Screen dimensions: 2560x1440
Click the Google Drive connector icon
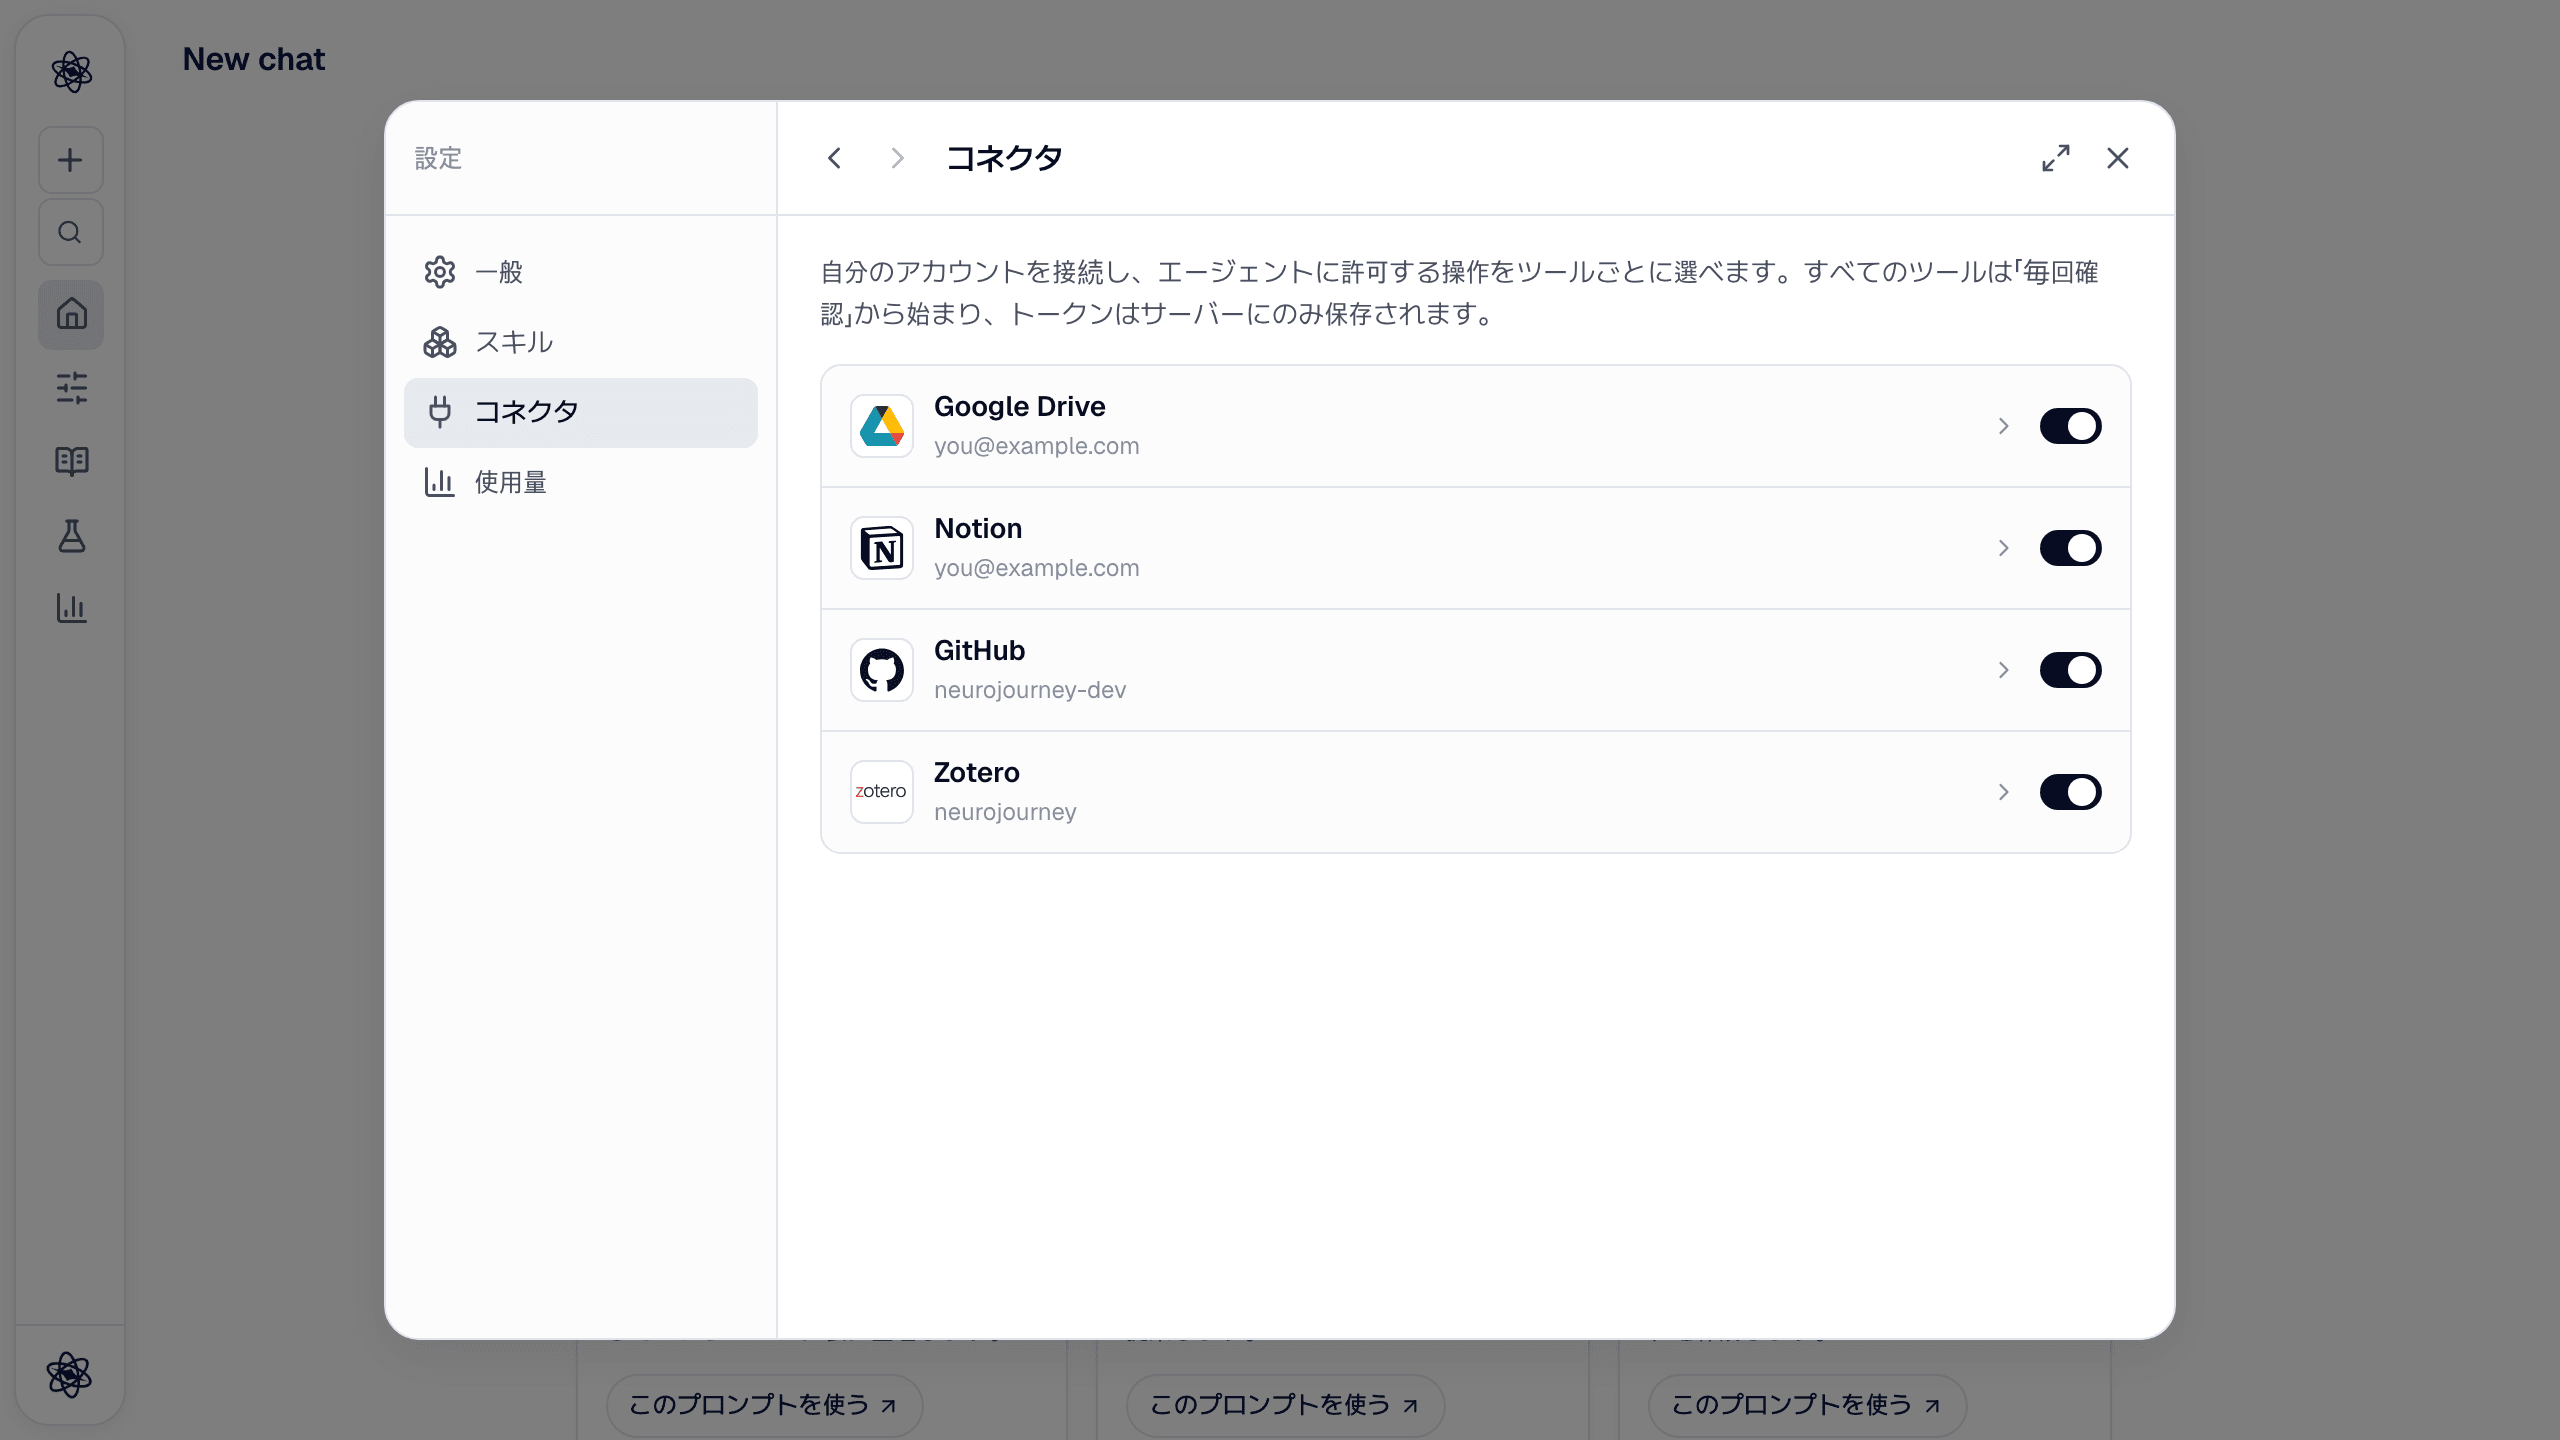pos(881,426)
